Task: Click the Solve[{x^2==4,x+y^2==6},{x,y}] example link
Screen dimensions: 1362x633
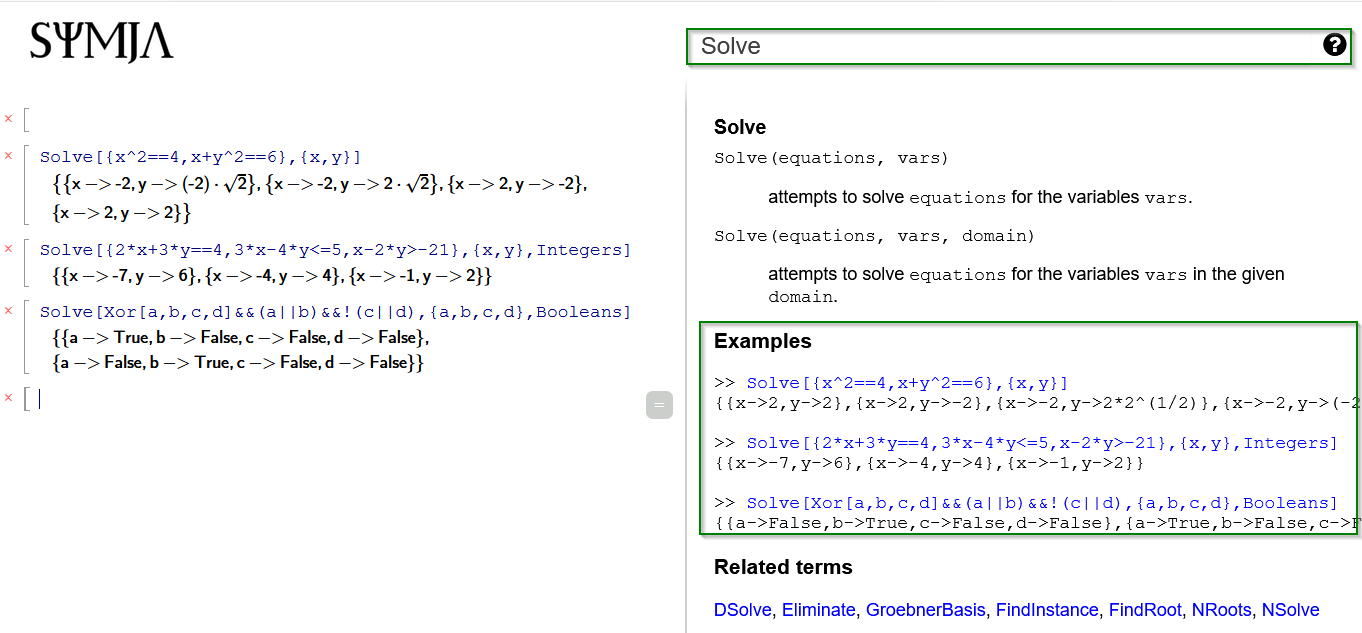Action: 907,383
